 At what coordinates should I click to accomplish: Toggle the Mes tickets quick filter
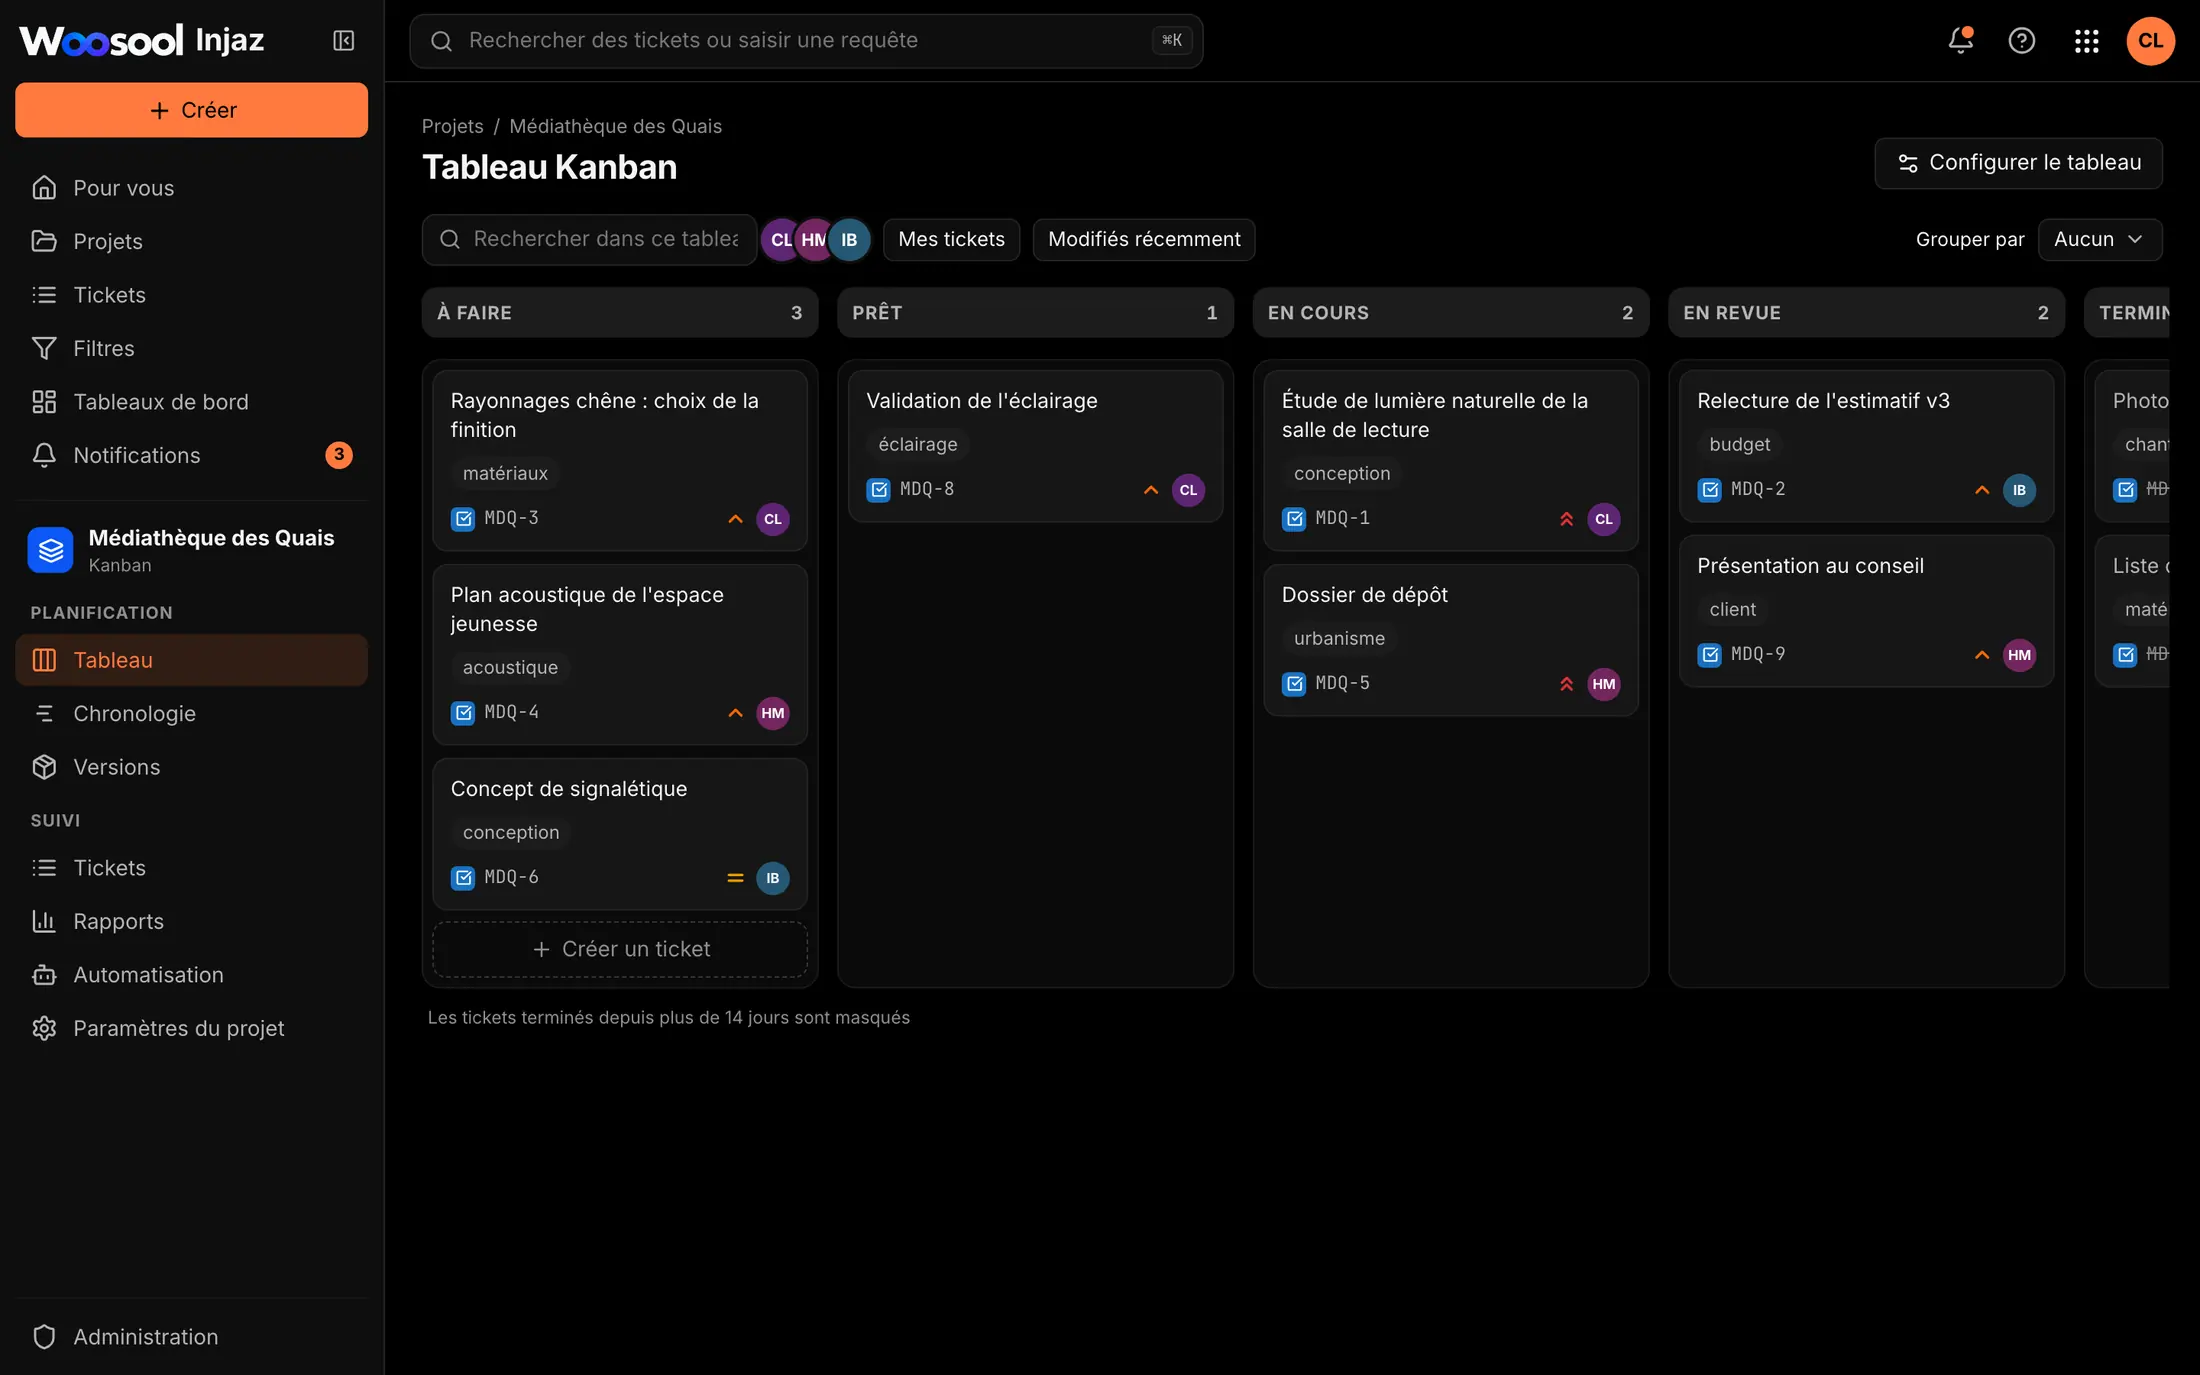pyautogui.click(x=951, y=240)
